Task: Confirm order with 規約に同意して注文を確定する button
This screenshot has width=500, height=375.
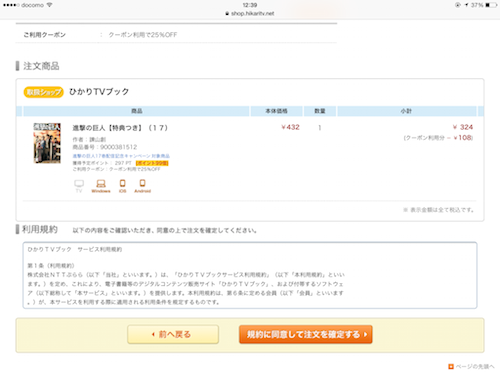Action: [306, 334]
